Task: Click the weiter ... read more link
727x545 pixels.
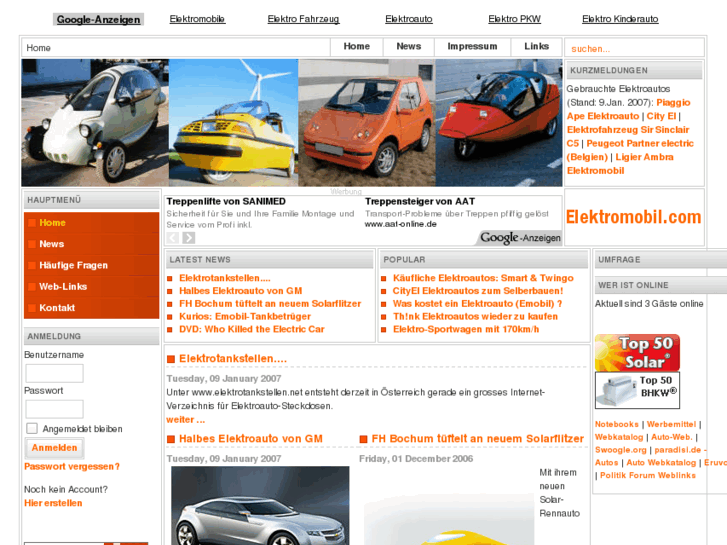Action: coord(185,420)
